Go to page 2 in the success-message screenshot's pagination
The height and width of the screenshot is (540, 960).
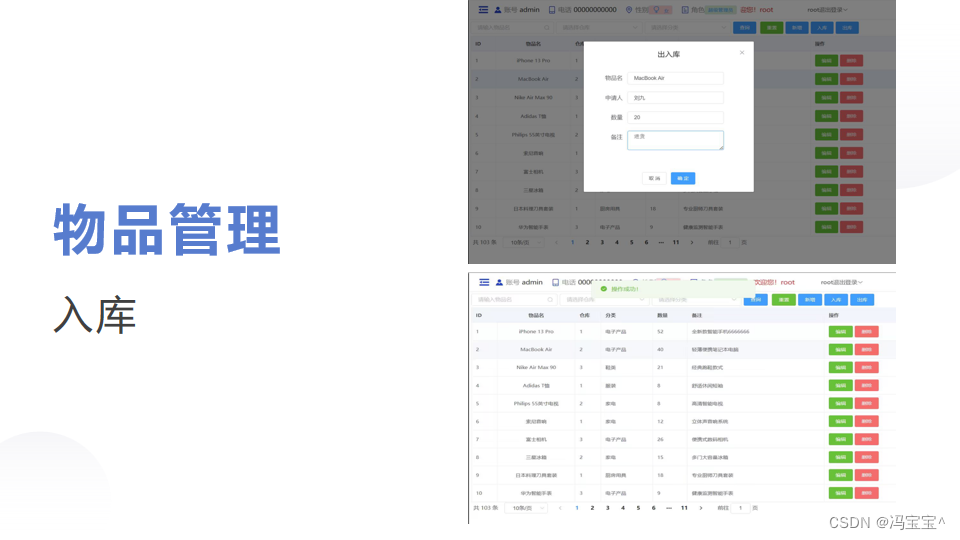[x=592, y=508]
